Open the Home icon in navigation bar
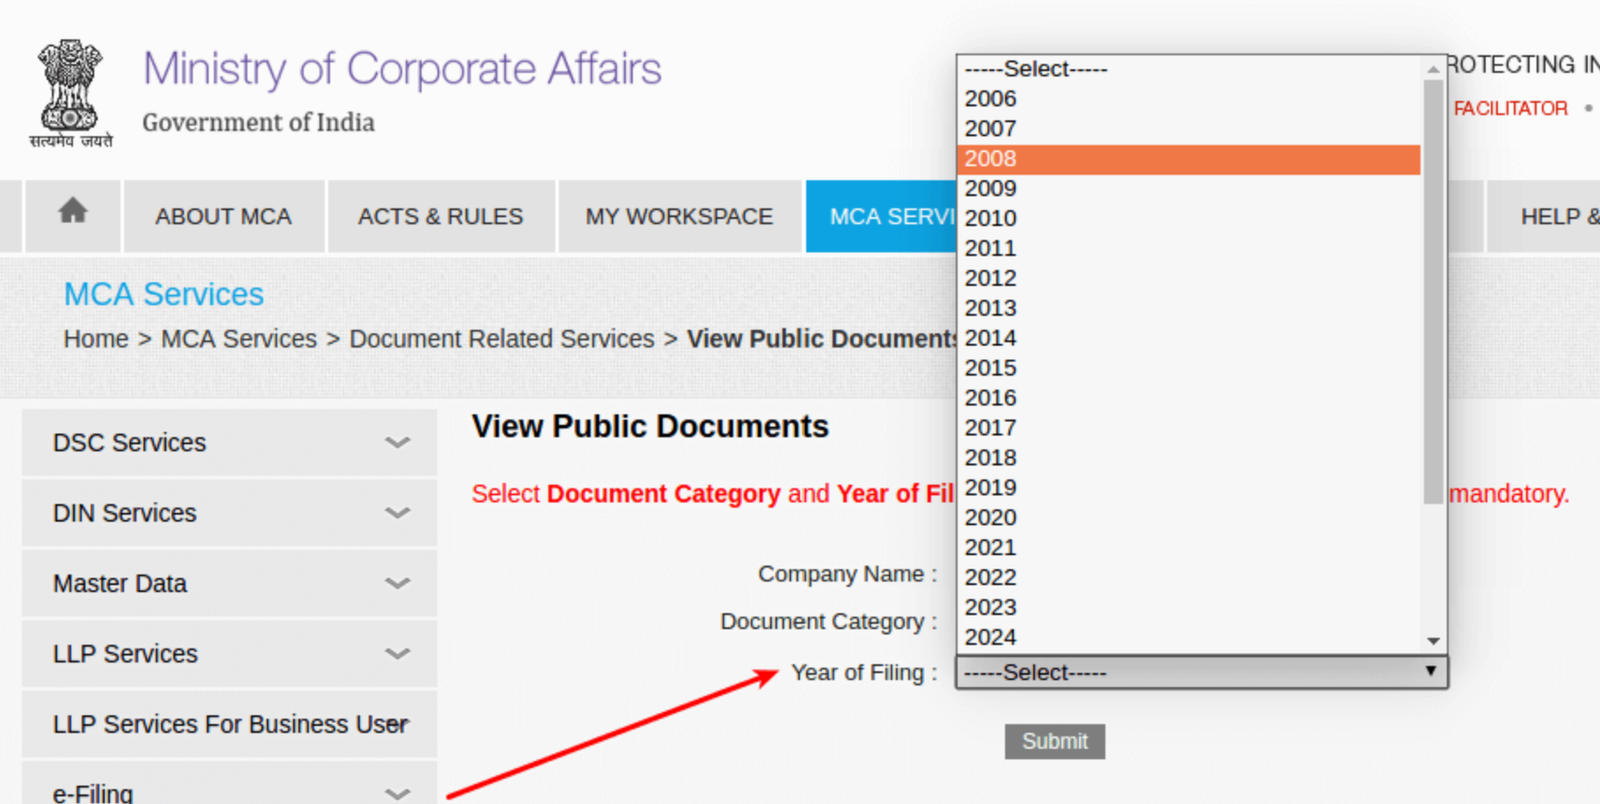 tap(73, 211)
